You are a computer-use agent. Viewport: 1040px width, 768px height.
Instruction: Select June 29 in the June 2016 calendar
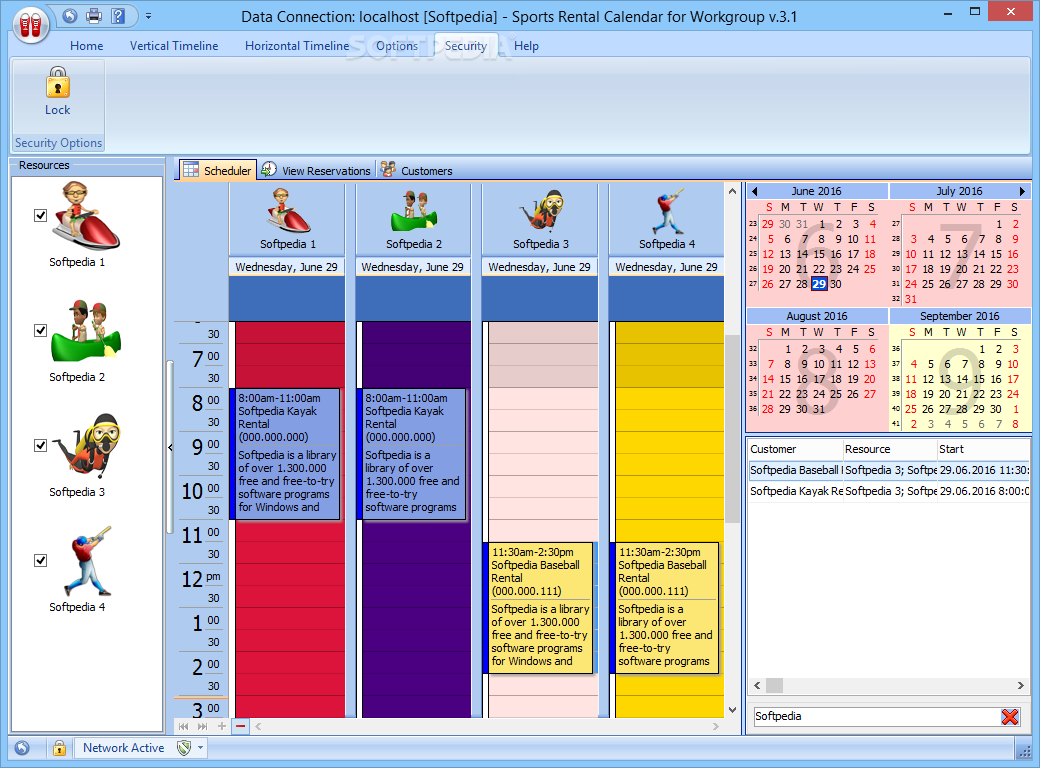[x=819, y=284]
